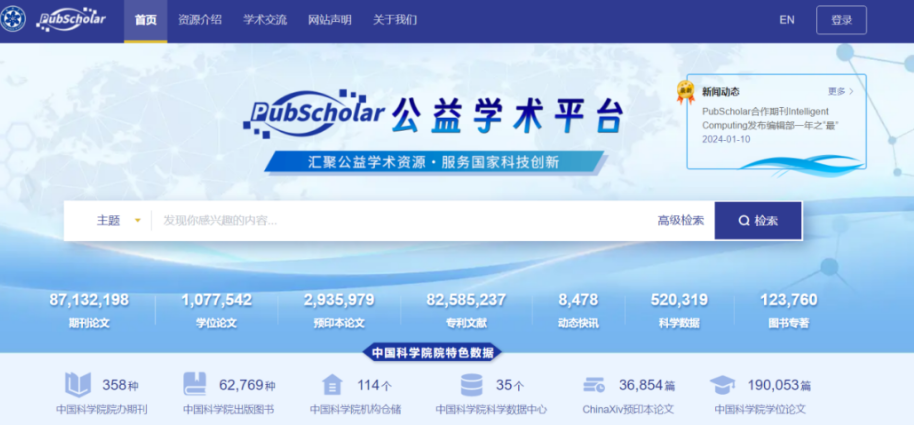Click the book icon for 中国科学院出版图书

196,385
